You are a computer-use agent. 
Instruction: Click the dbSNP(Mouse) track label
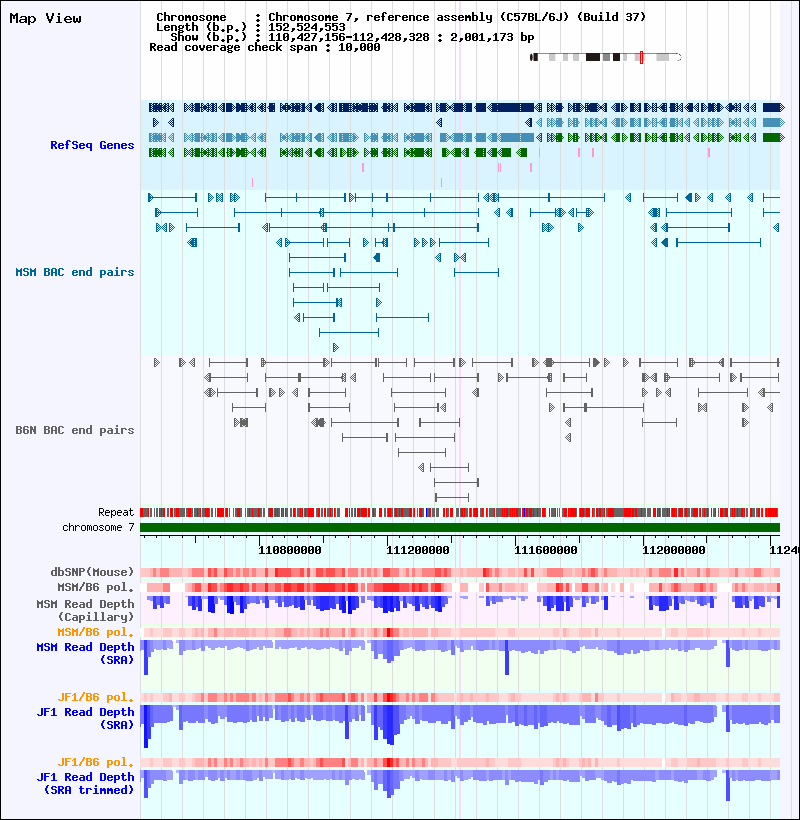92,572
